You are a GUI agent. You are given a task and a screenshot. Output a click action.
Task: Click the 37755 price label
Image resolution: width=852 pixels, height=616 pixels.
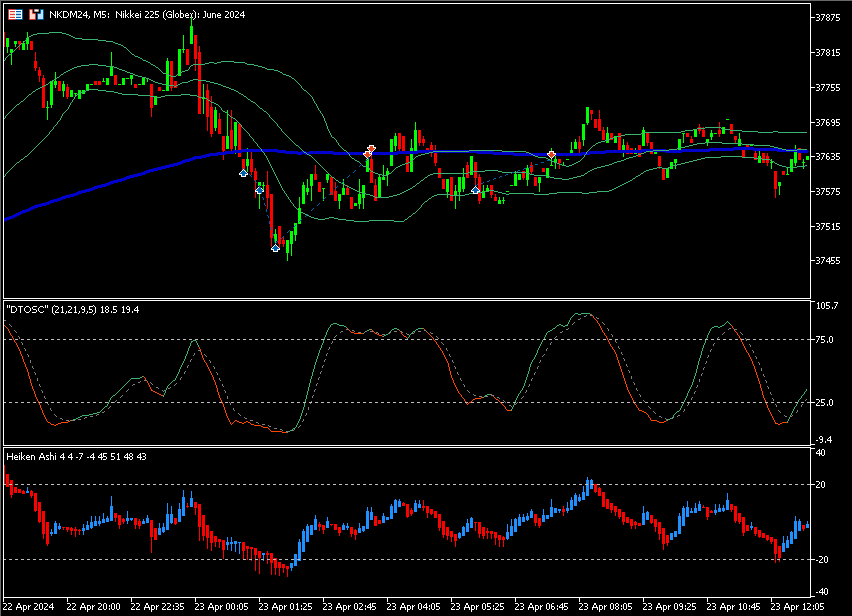coord(828,87)
